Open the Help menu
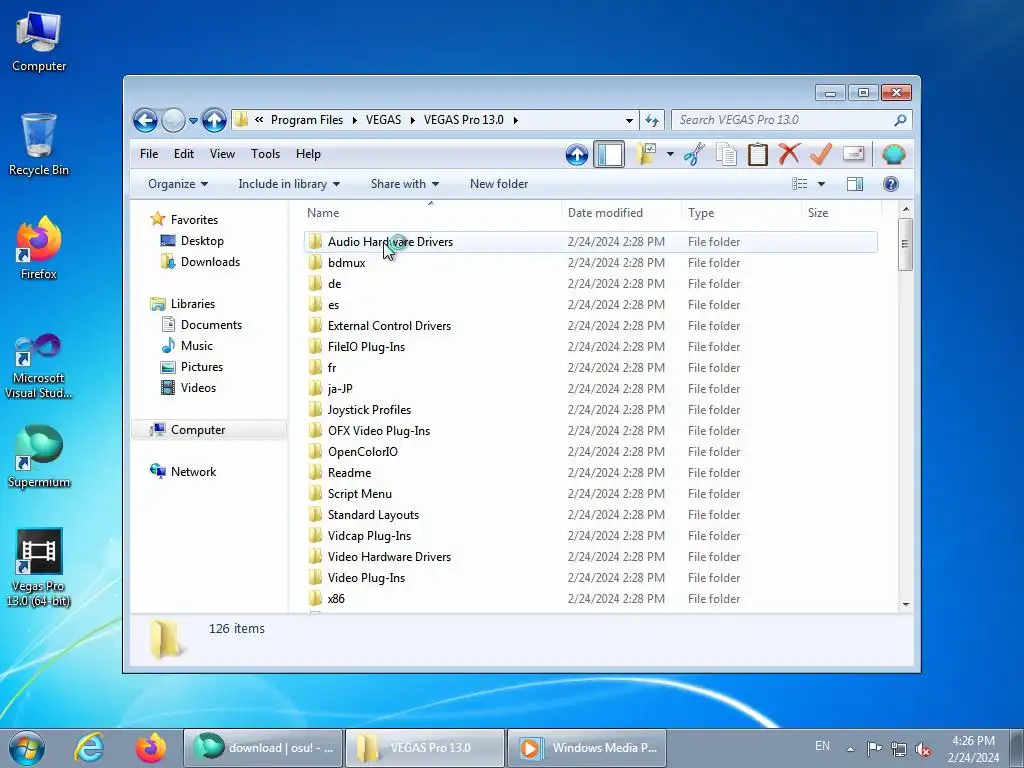 308,154
